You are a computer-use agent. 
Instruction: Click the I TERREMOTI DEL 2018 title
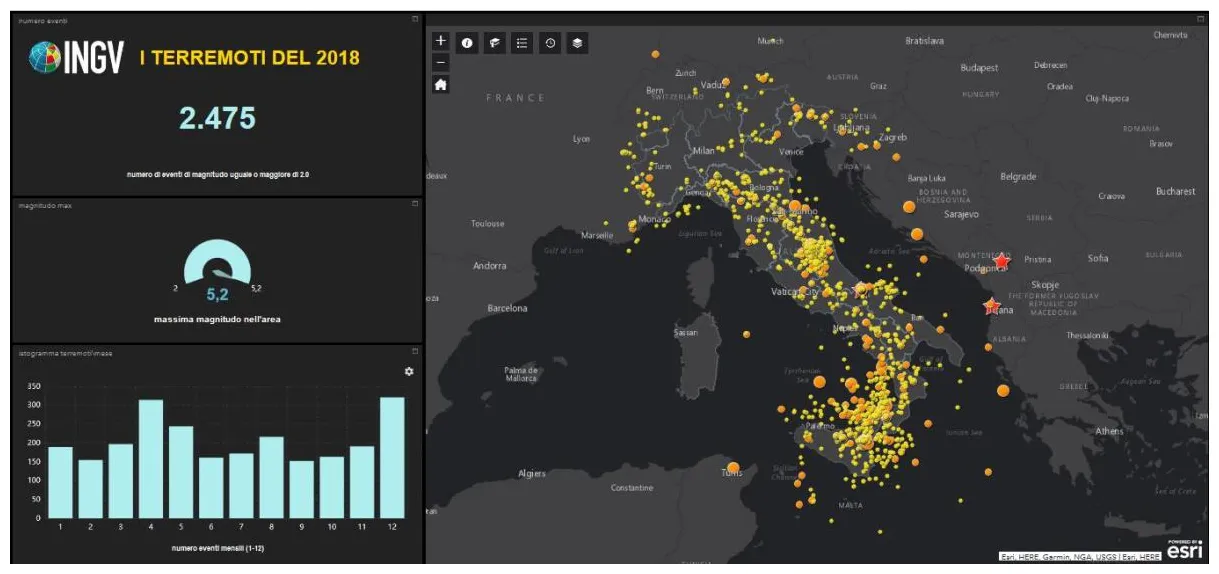[249, 58]
